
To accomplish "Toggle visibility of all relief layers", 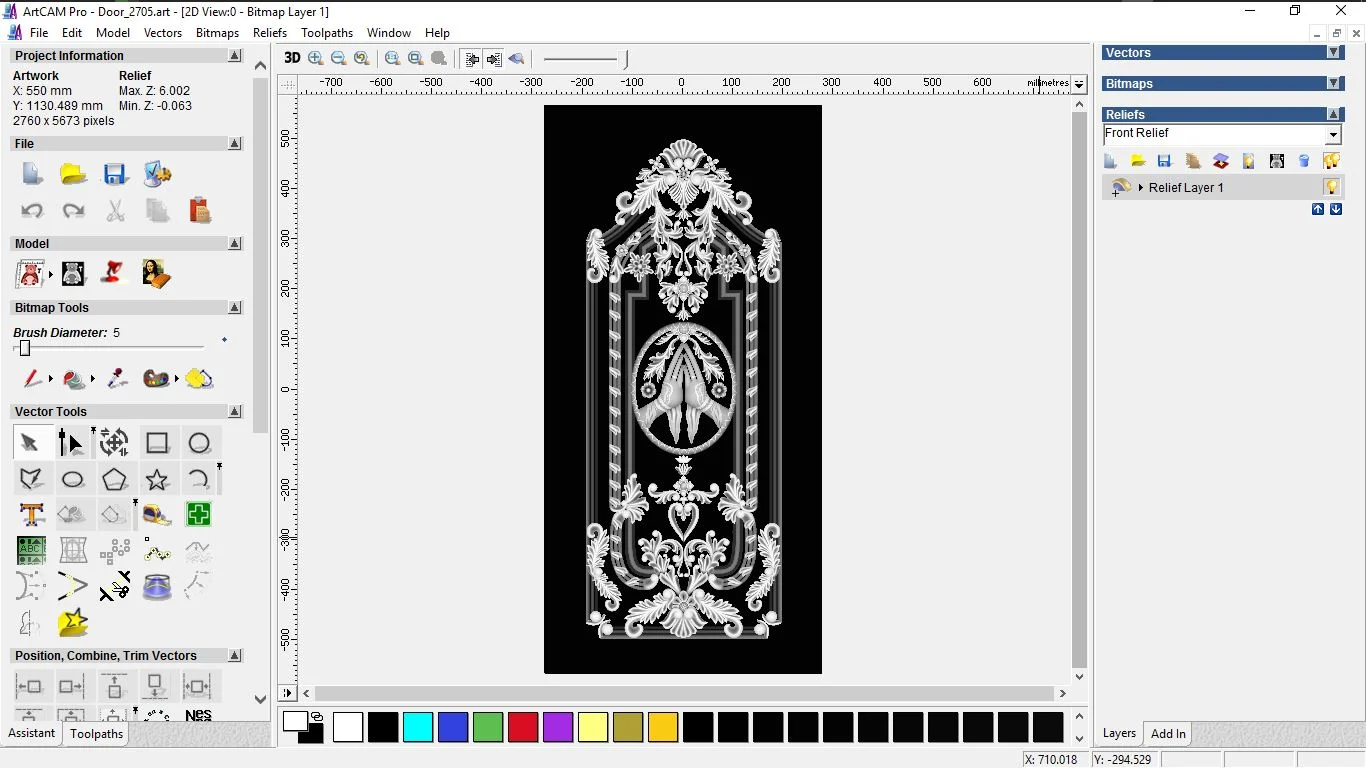I will pos(1331,161).
